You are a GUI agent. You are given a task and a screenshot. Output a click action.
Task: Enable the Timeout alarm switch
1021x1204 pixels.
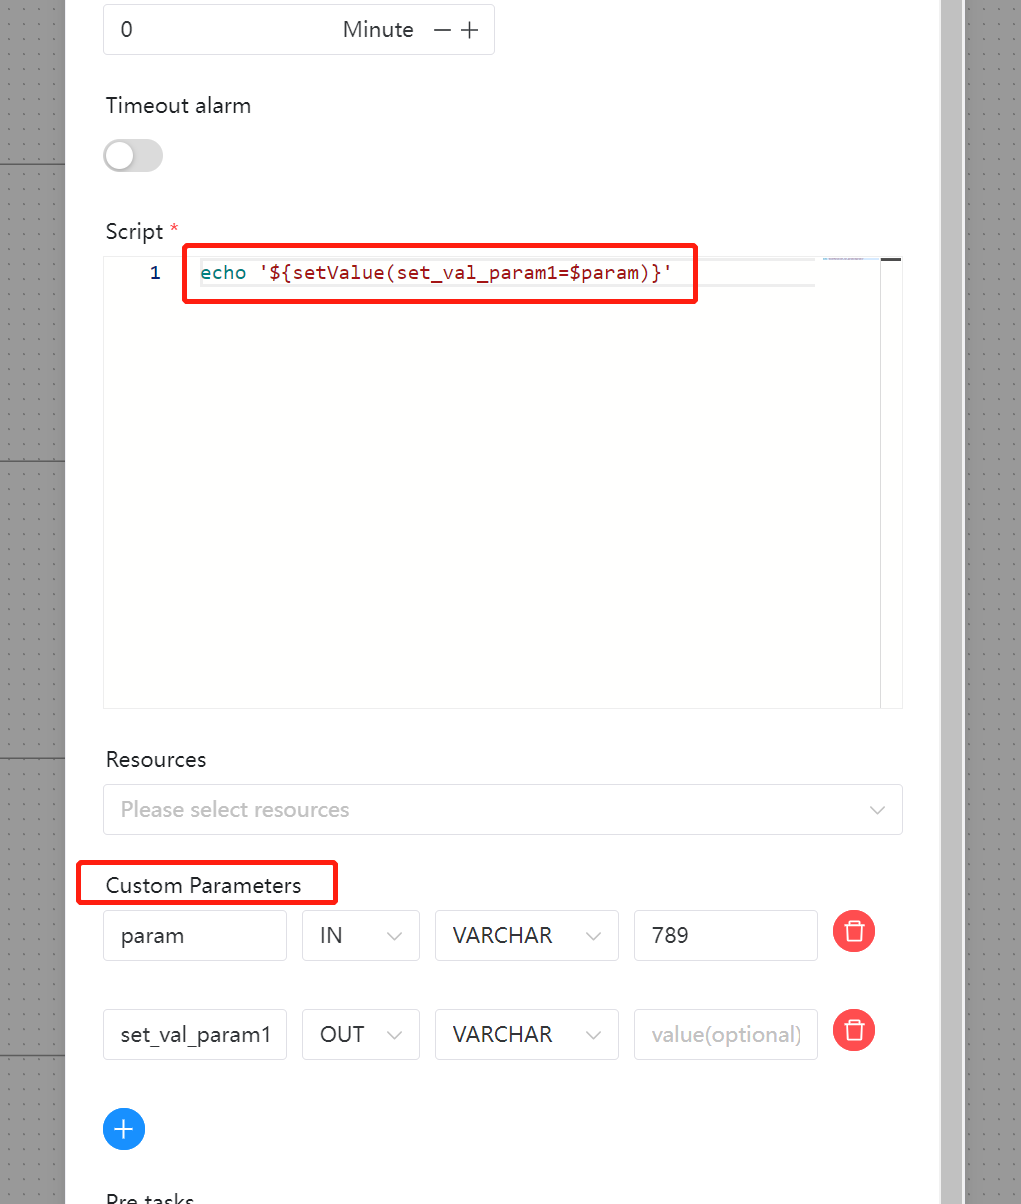(133, 155)
